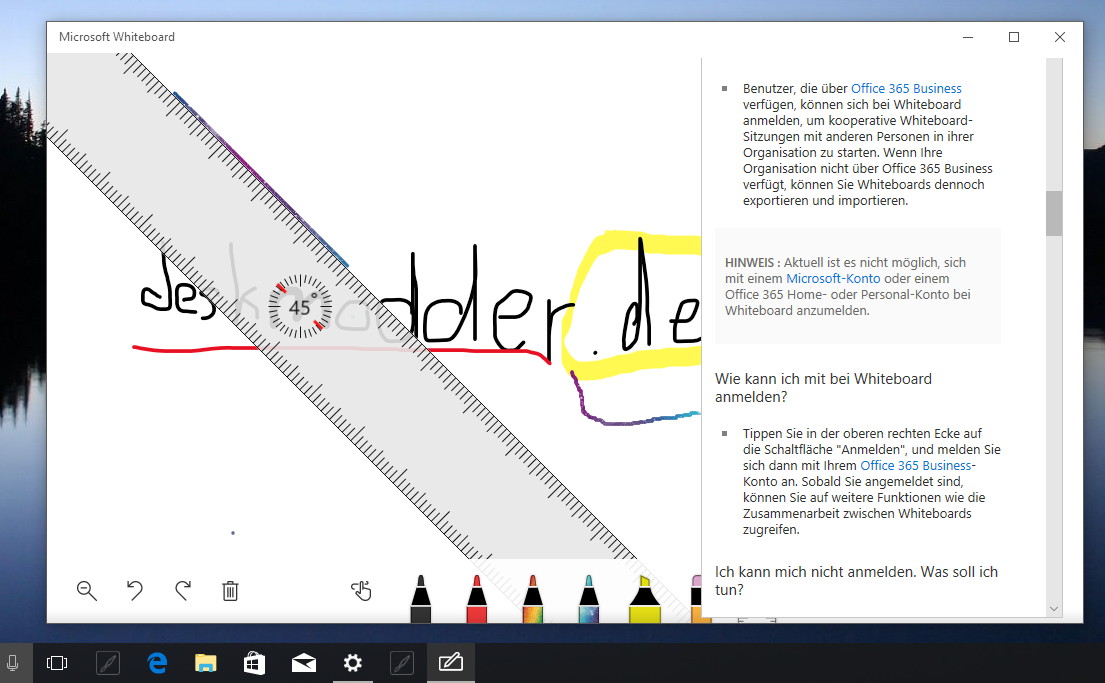
Task: Toggle finger touch inking mode
Action: 361,591
